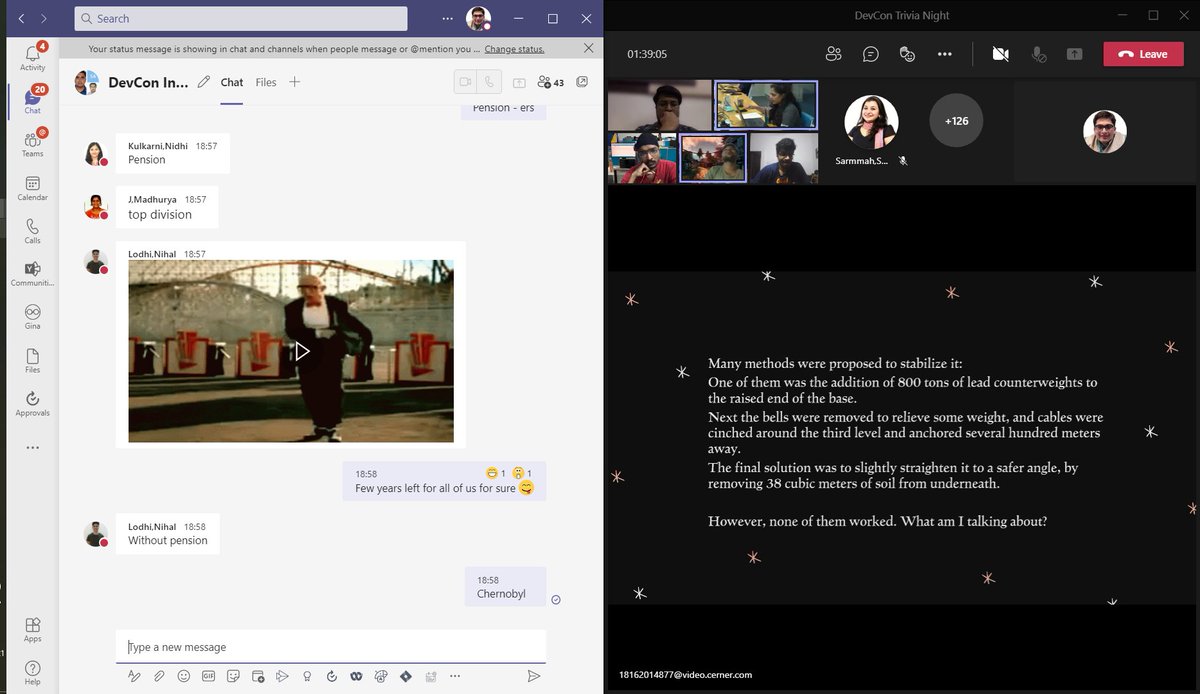Viewport: 1200px width, 694px height.
Task: Unmute the microphone in the meeting
Action: click(x=1039, y=54)
